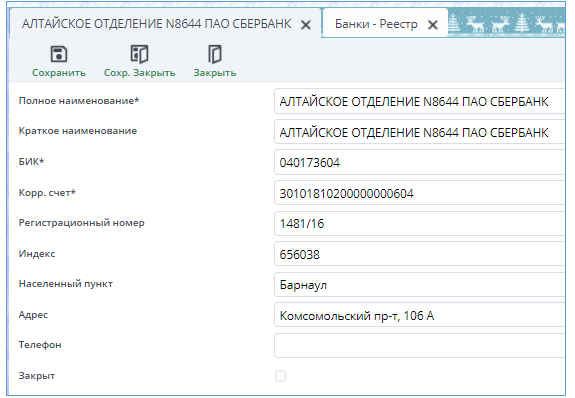Click the Сохранить floppy disk icon
The image size is (575, 398).
tap(59, 54)
